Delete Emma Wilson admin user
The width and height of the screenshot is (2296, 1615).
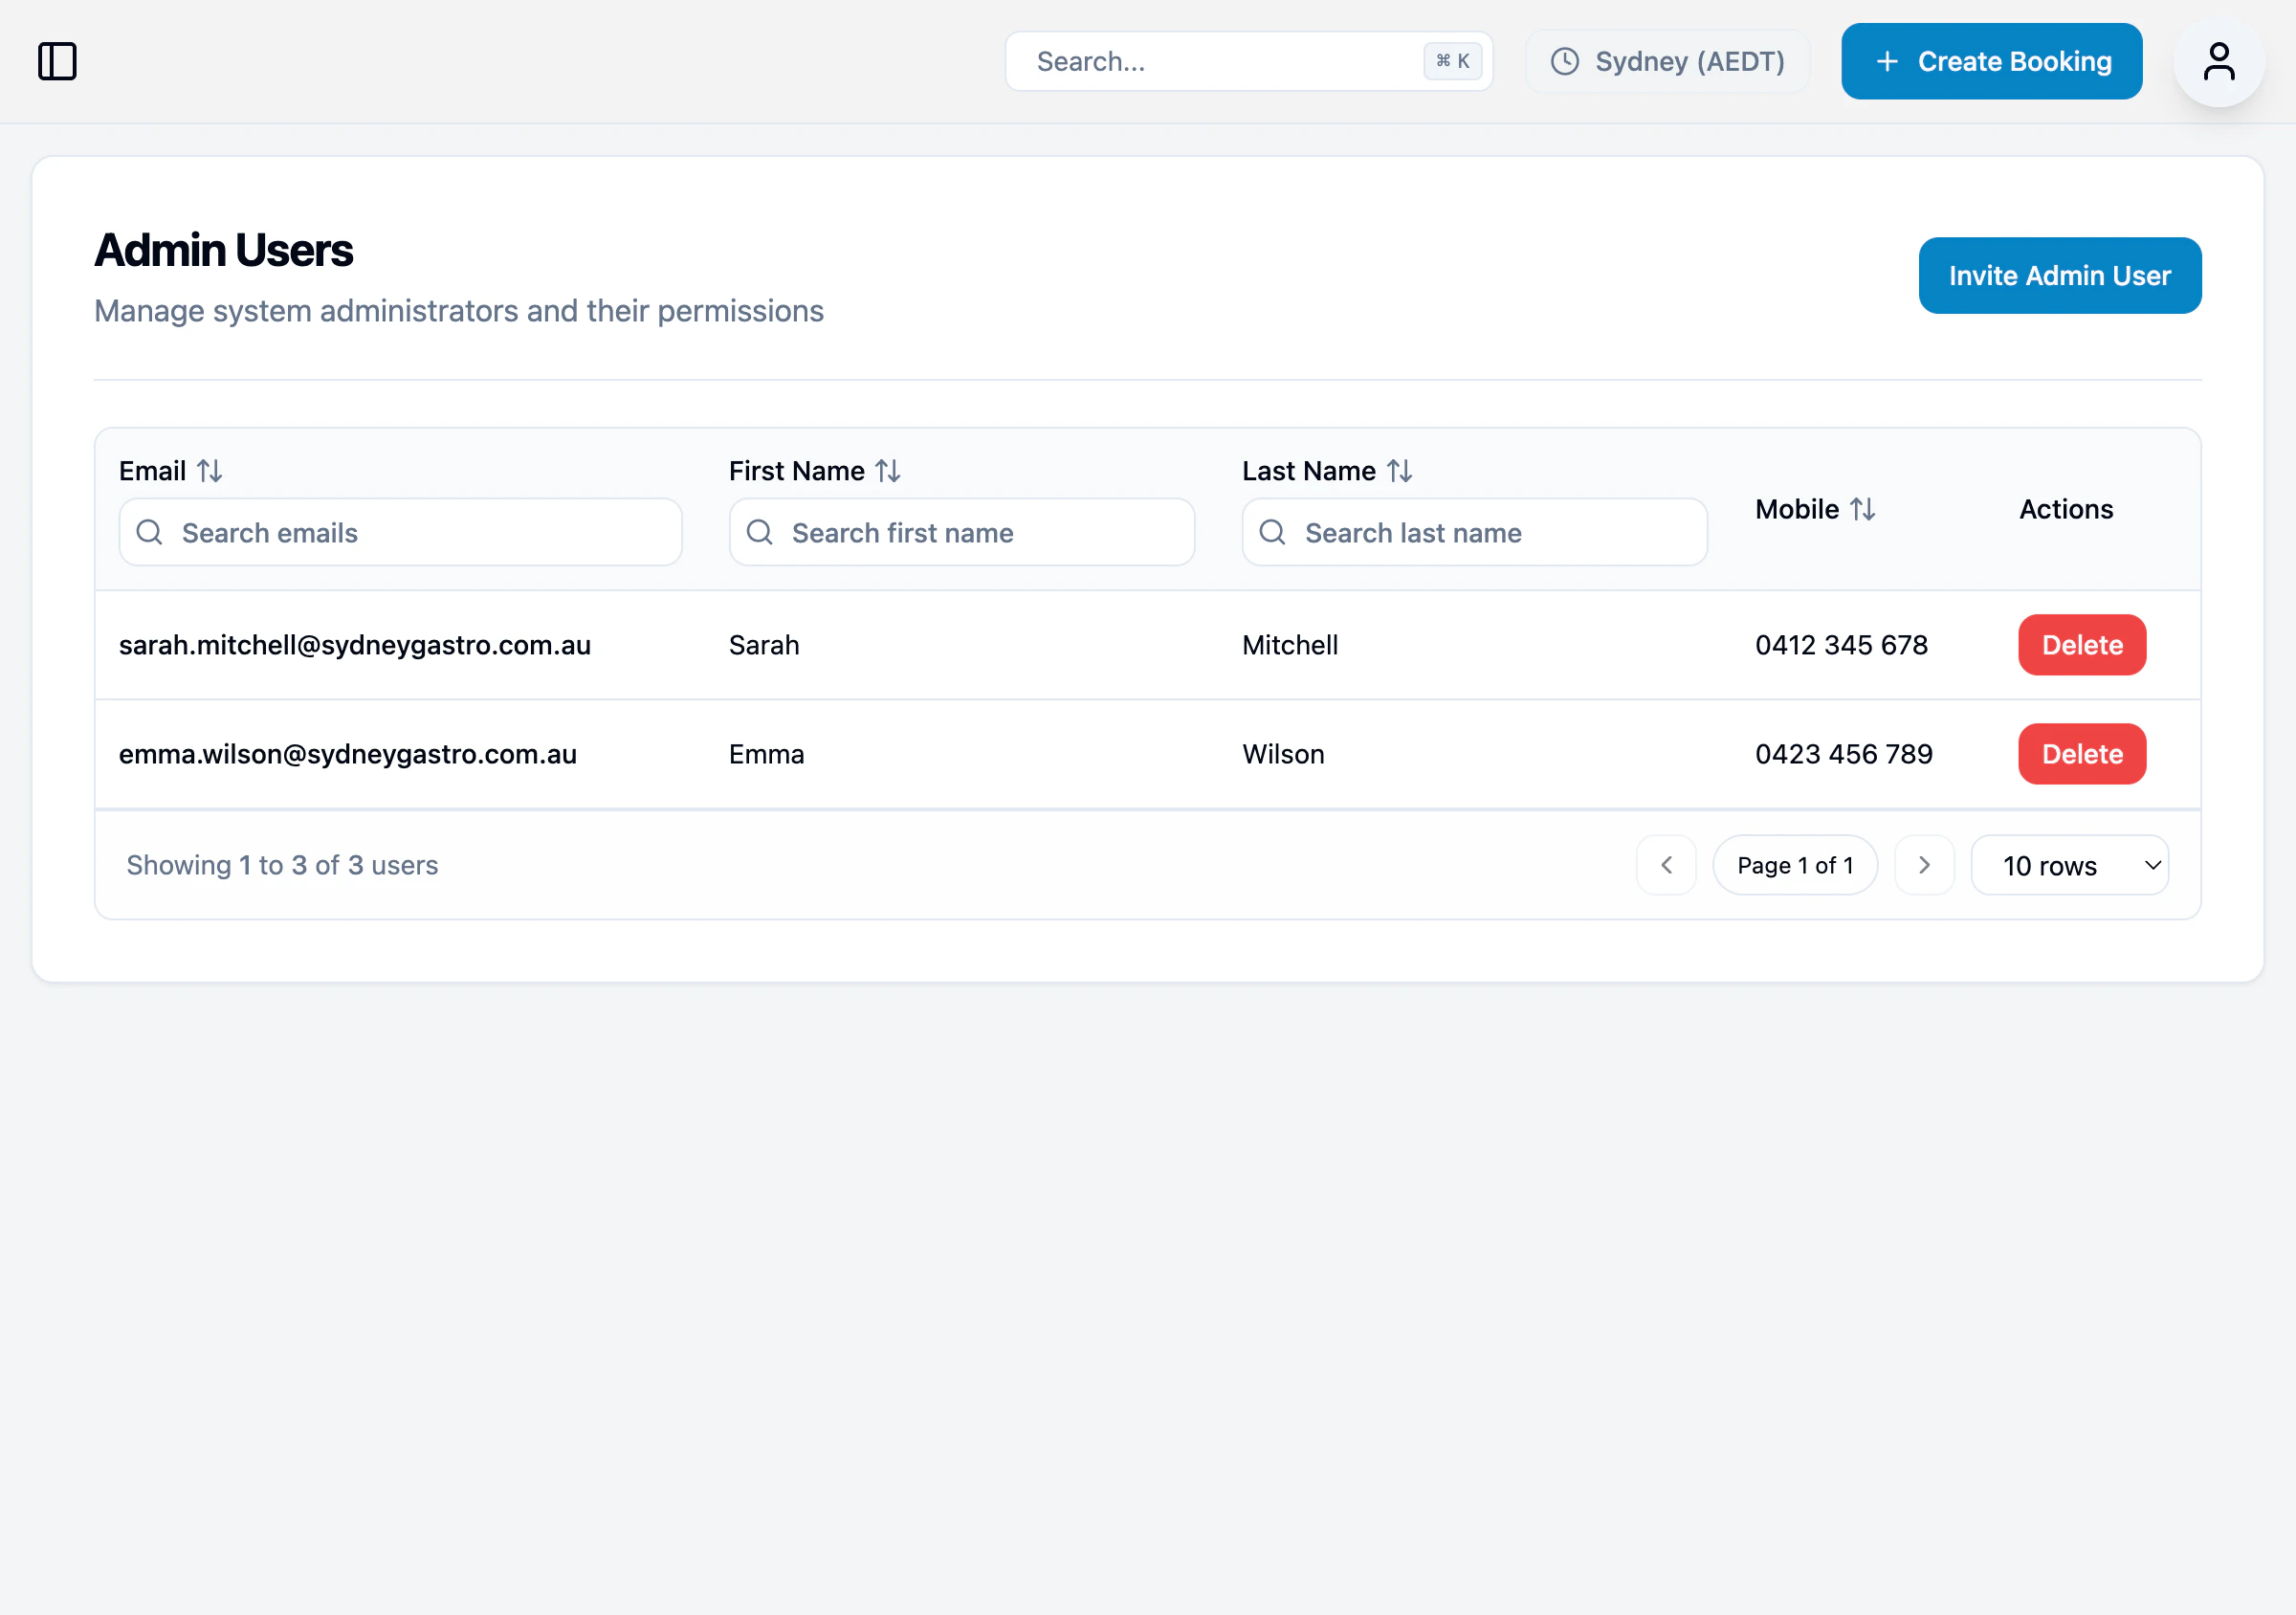[2081, 754]
